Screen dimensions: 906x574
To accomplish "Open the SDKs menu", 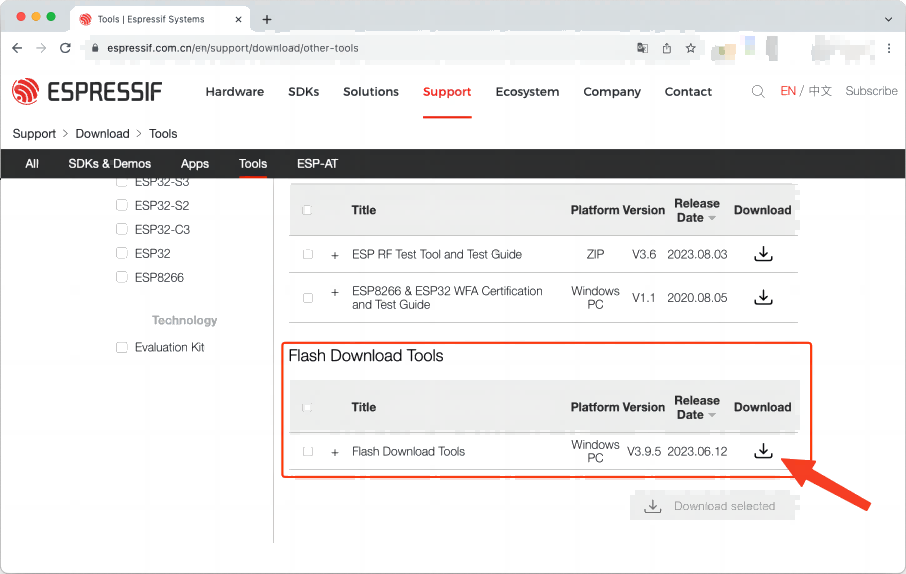I will coord(303,91).
